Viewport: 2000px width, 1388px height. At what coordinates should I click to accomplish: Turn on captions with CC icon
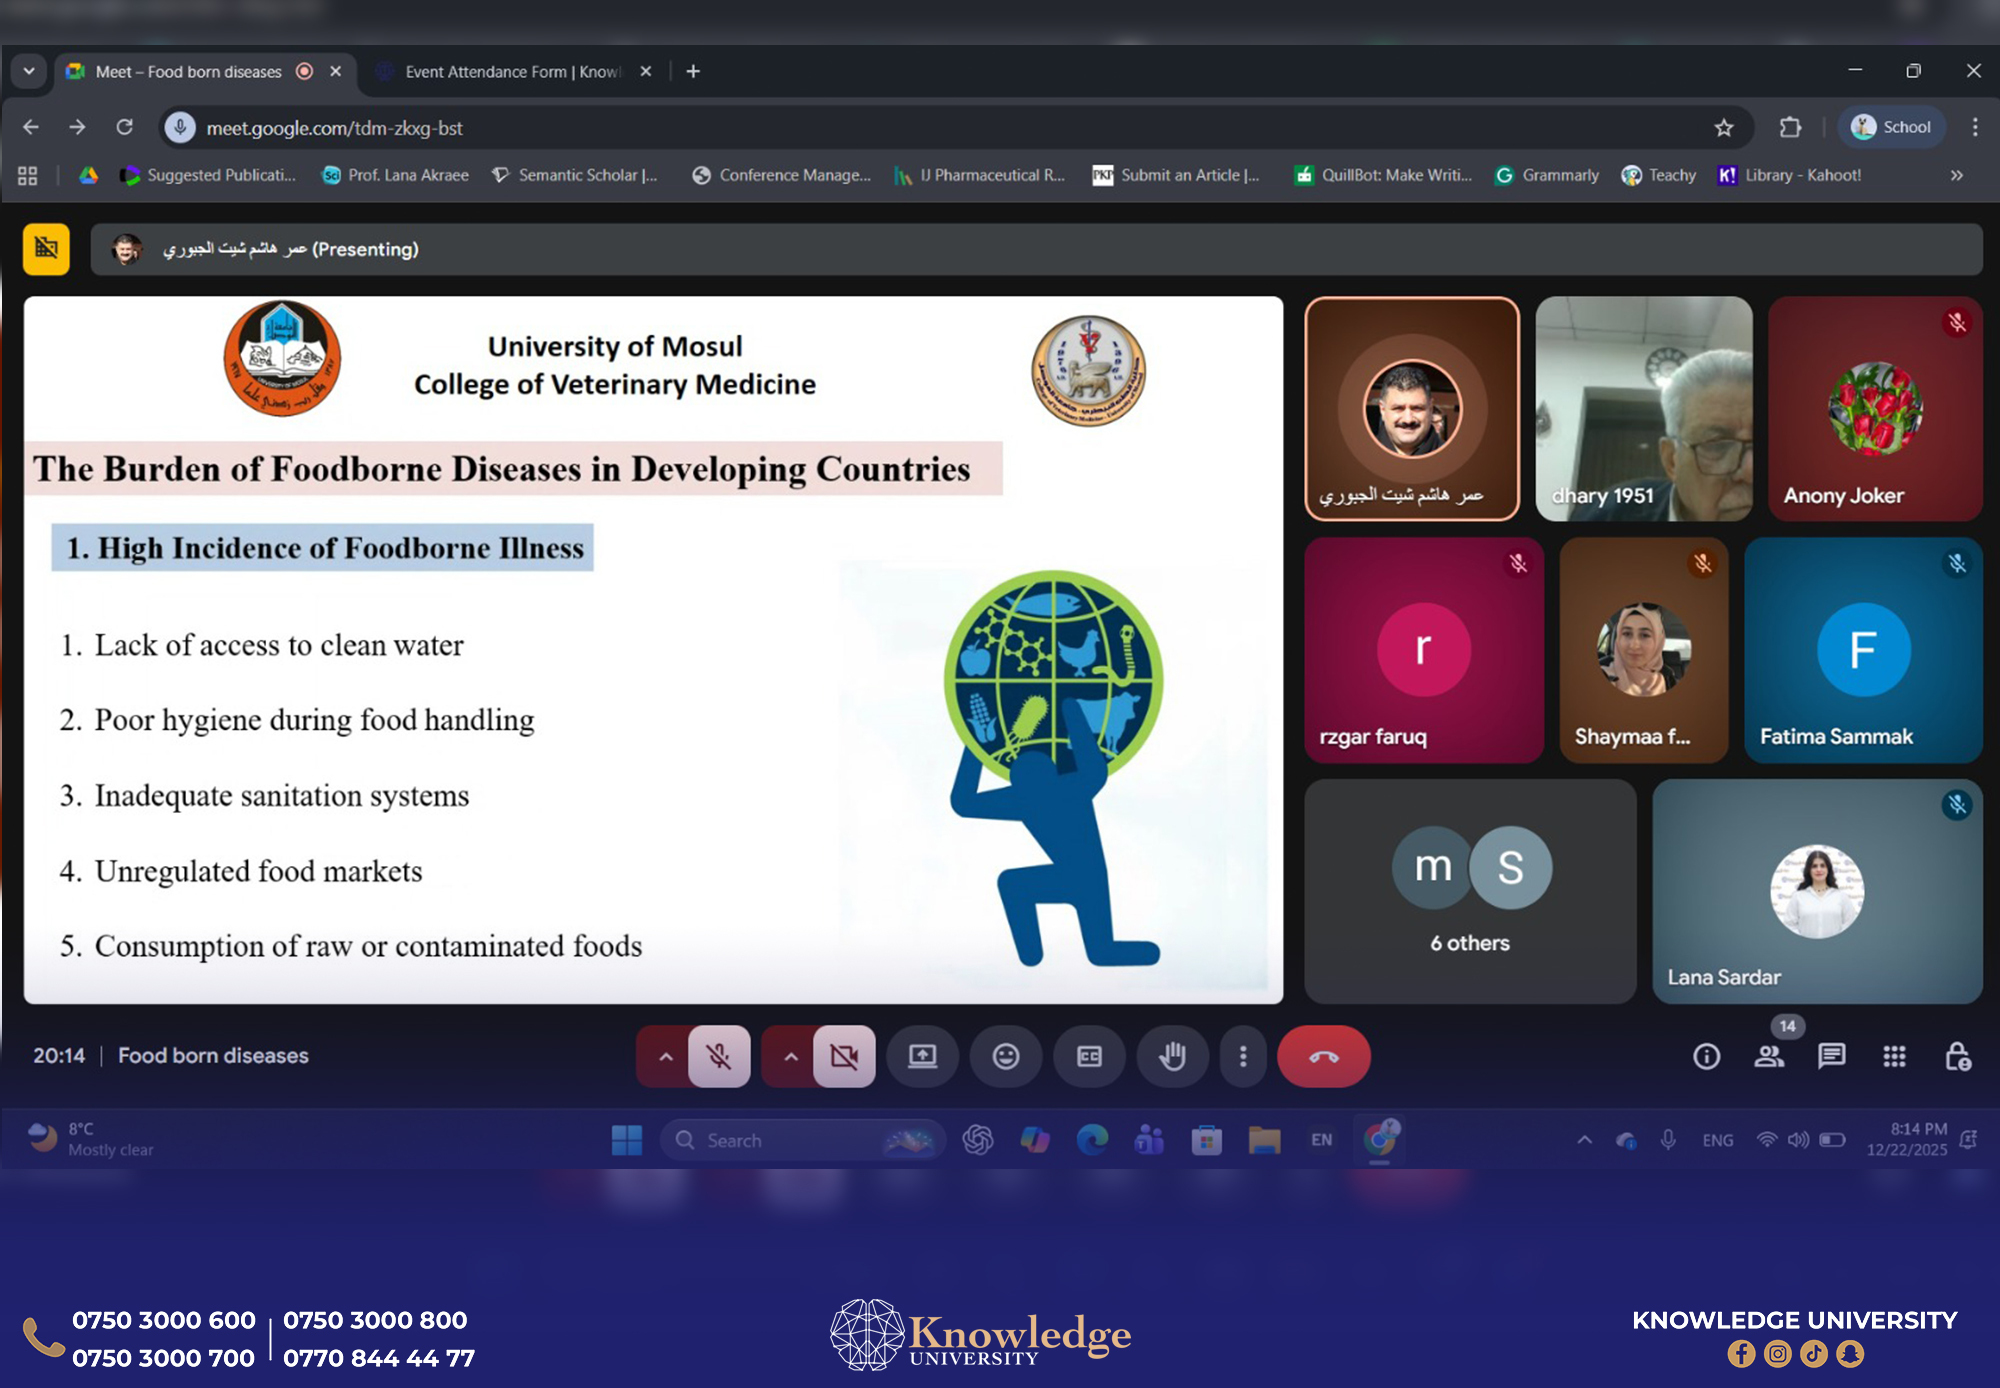pos(1089,1056)
